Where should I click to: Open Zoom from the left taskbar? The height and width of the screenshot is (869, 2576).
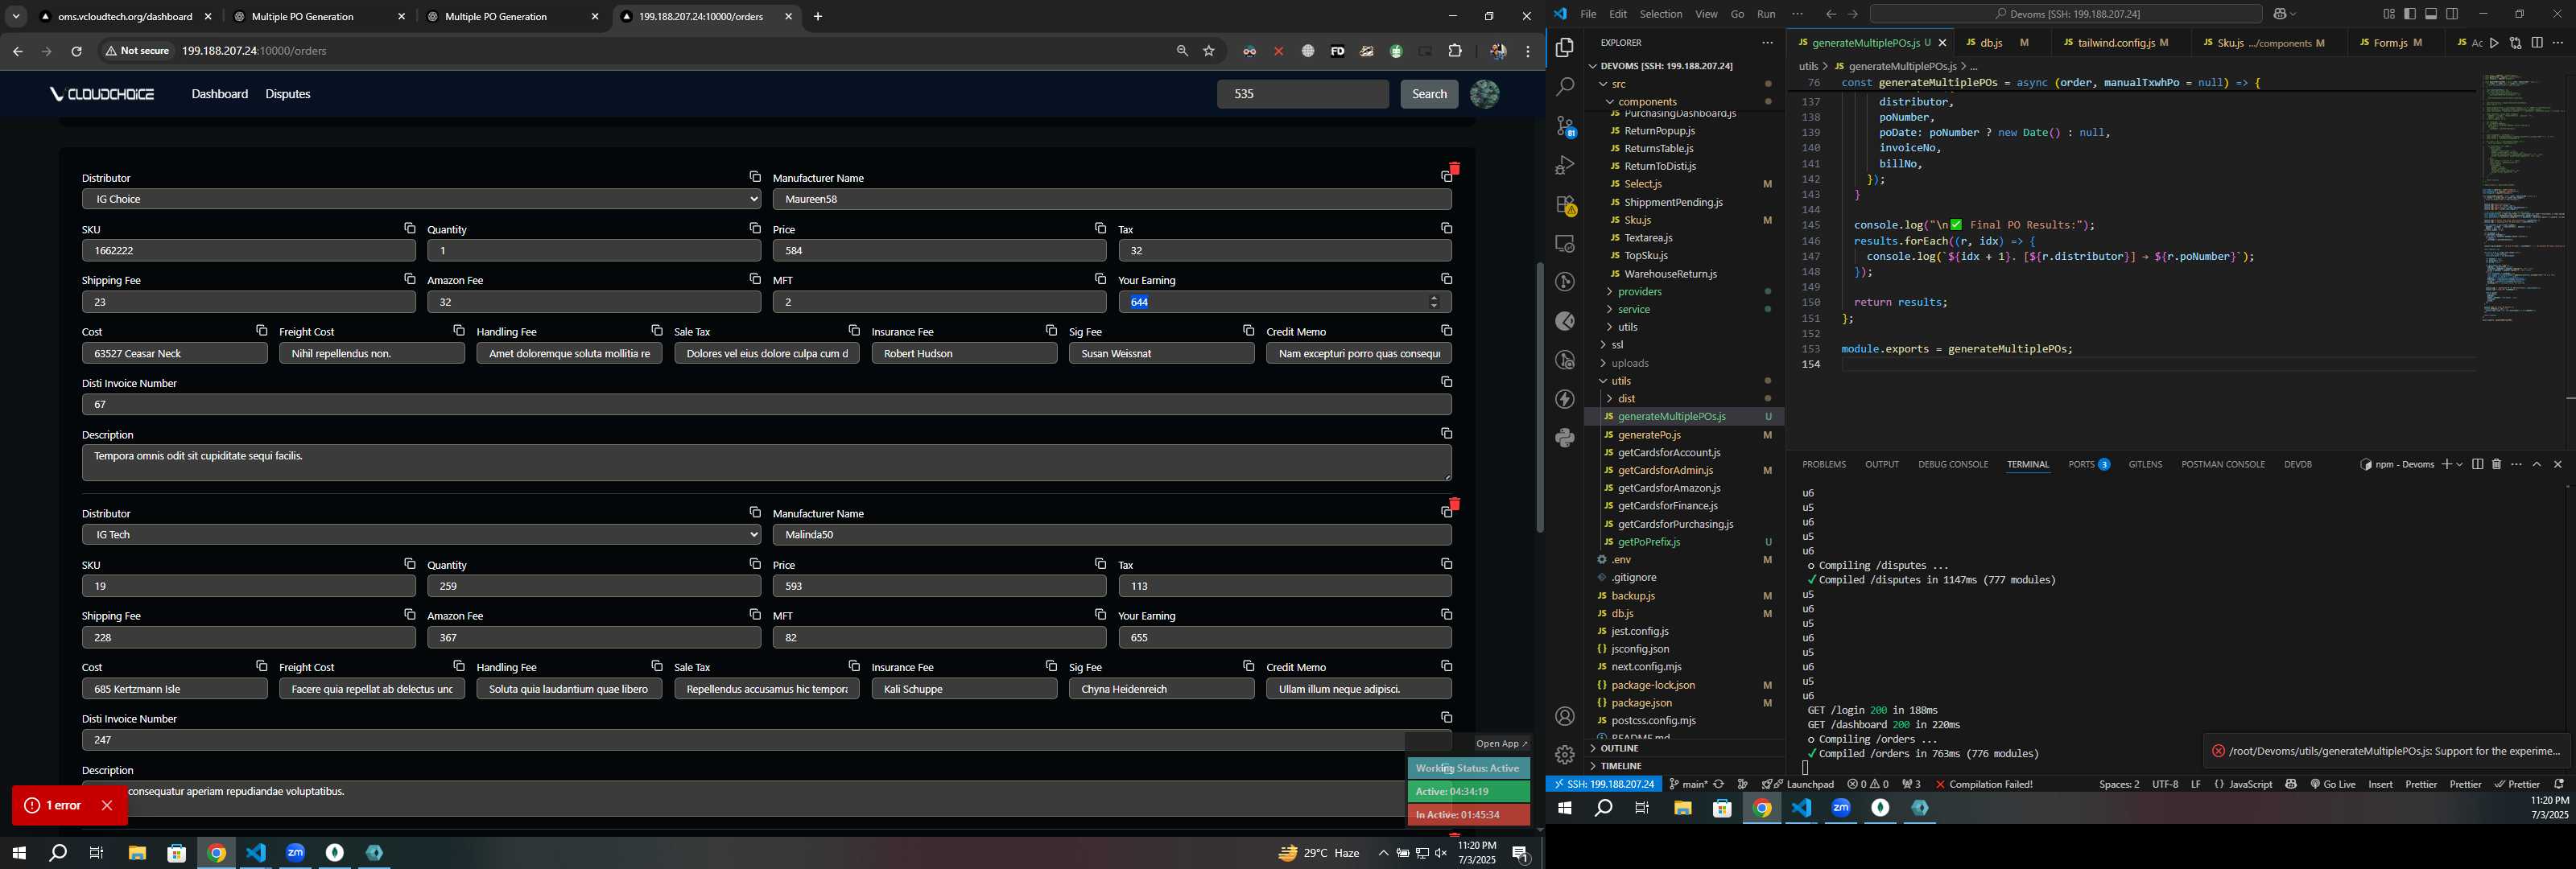coord(295,853)
